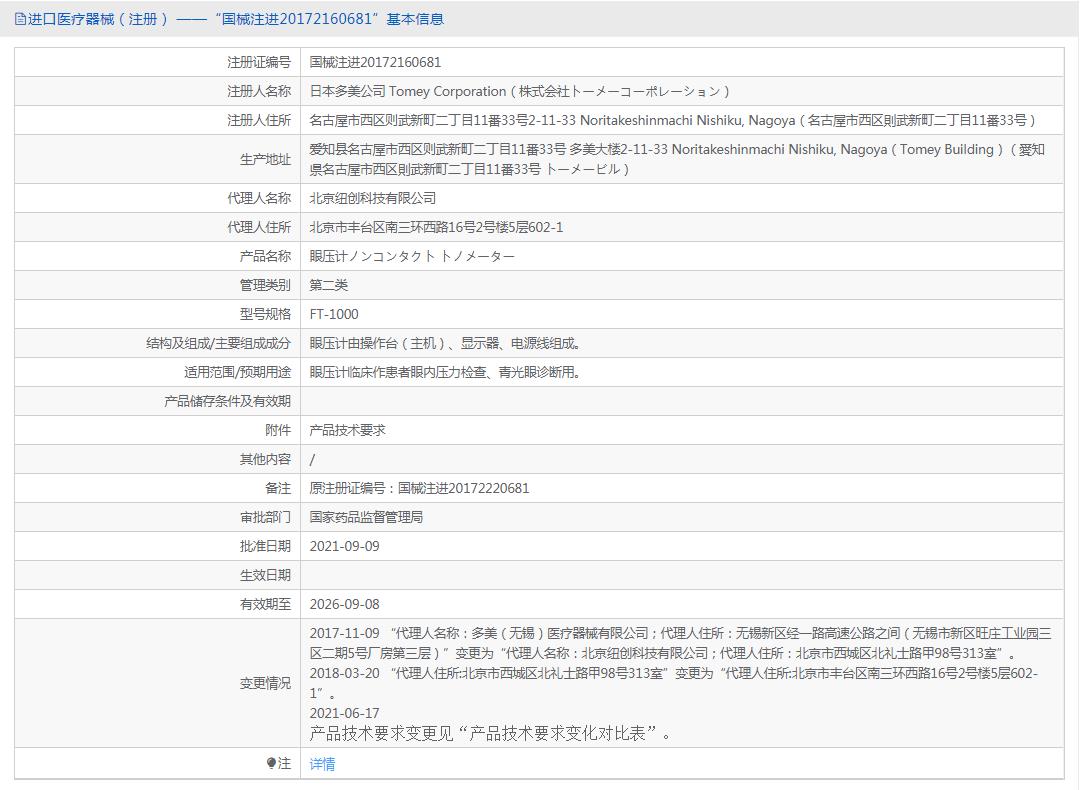Image resolution: width=1082 pixels, height=790 pixels.
Task: Click the page title 进口医疗器械（注册）基本信息
Action: click(235, 19)
